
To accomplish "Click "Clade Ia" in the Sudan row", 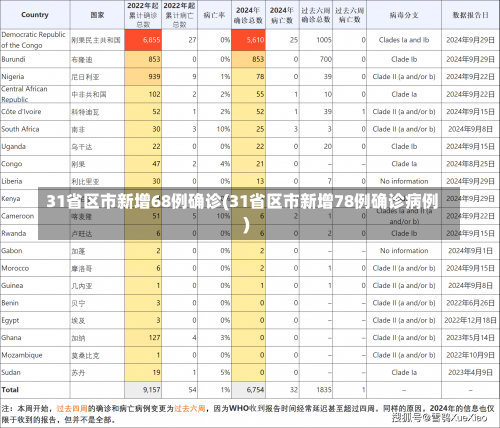I will pyautogui.click(x=404, y=372).
